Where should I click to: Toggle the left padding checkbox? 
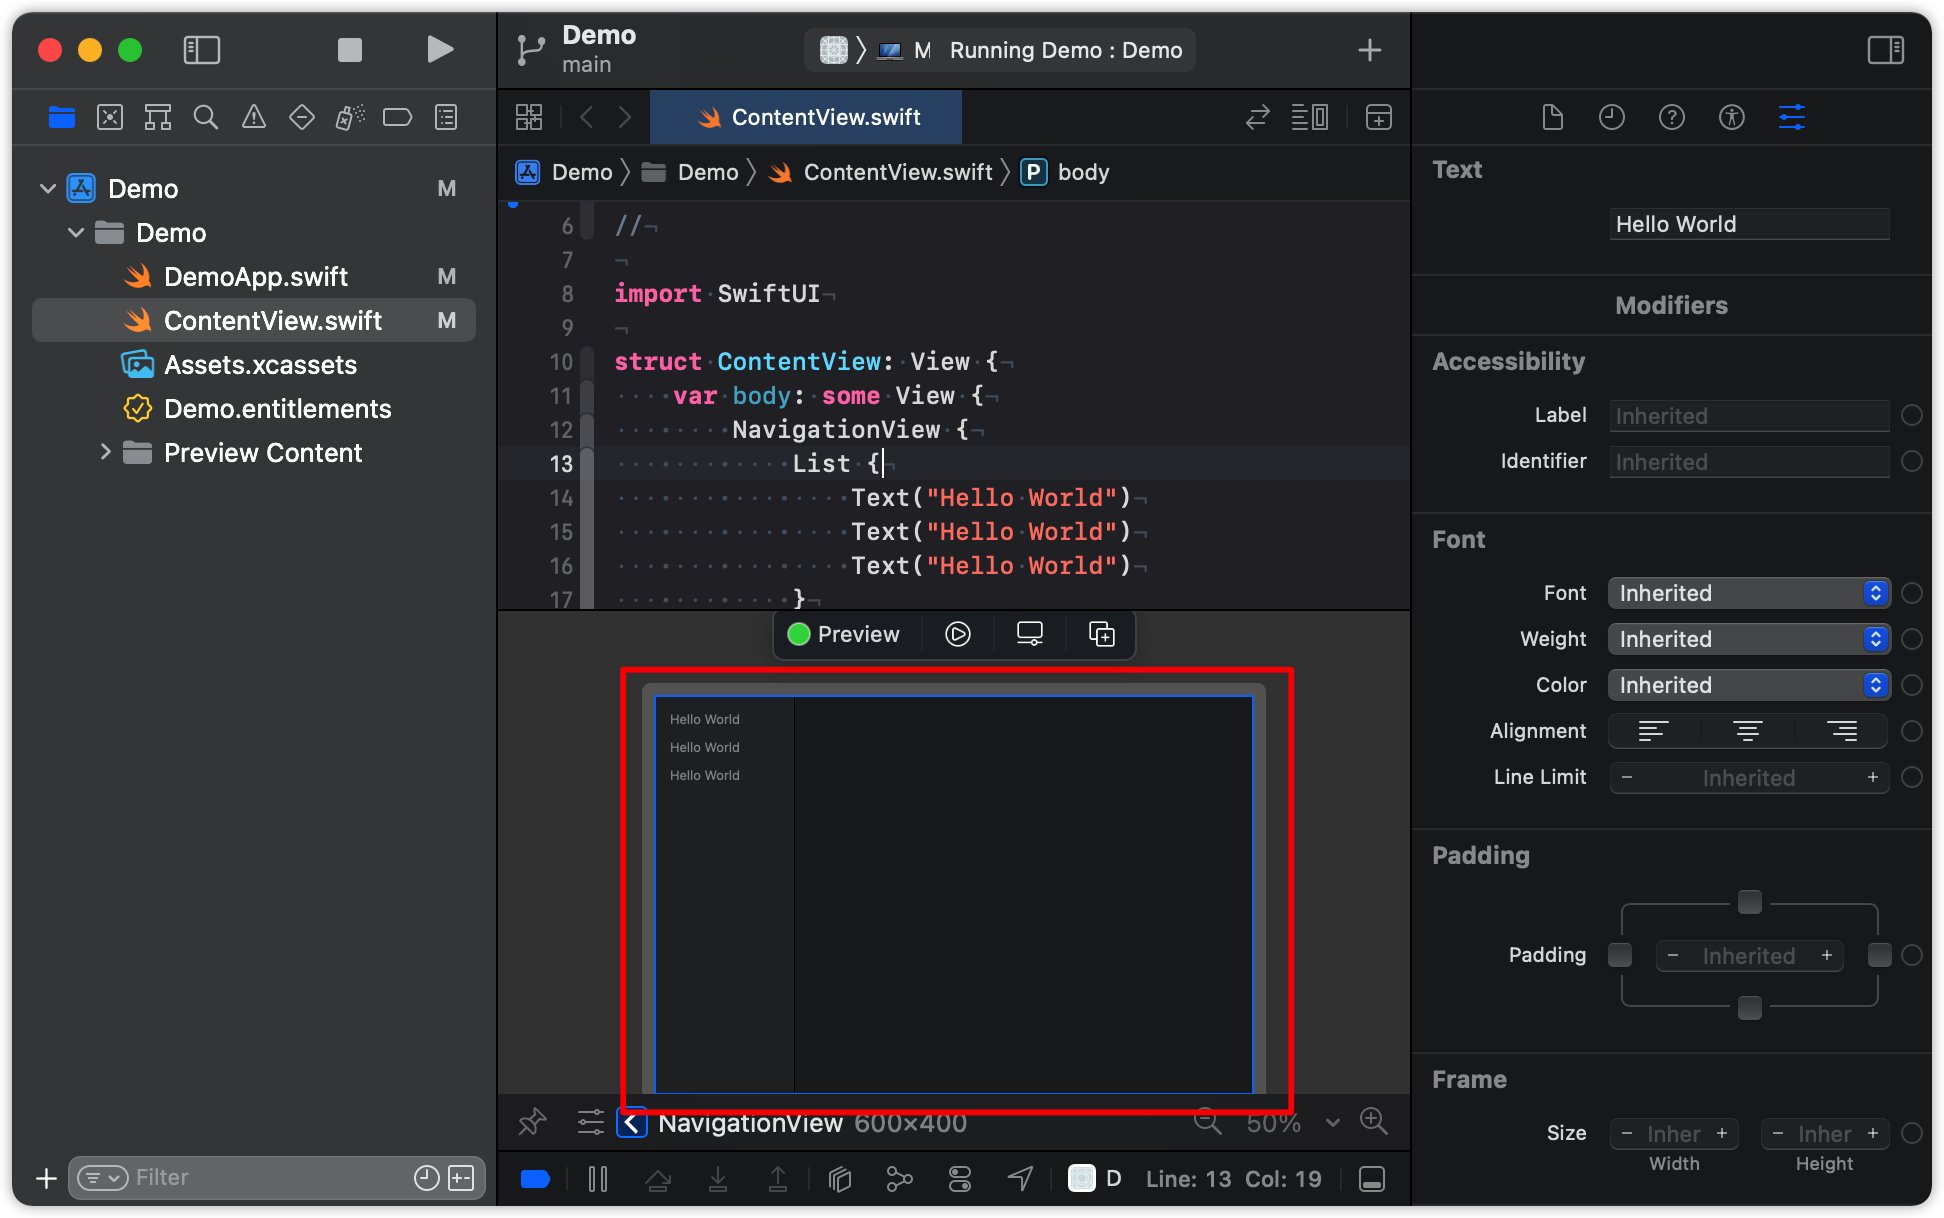click(1620, 955)
